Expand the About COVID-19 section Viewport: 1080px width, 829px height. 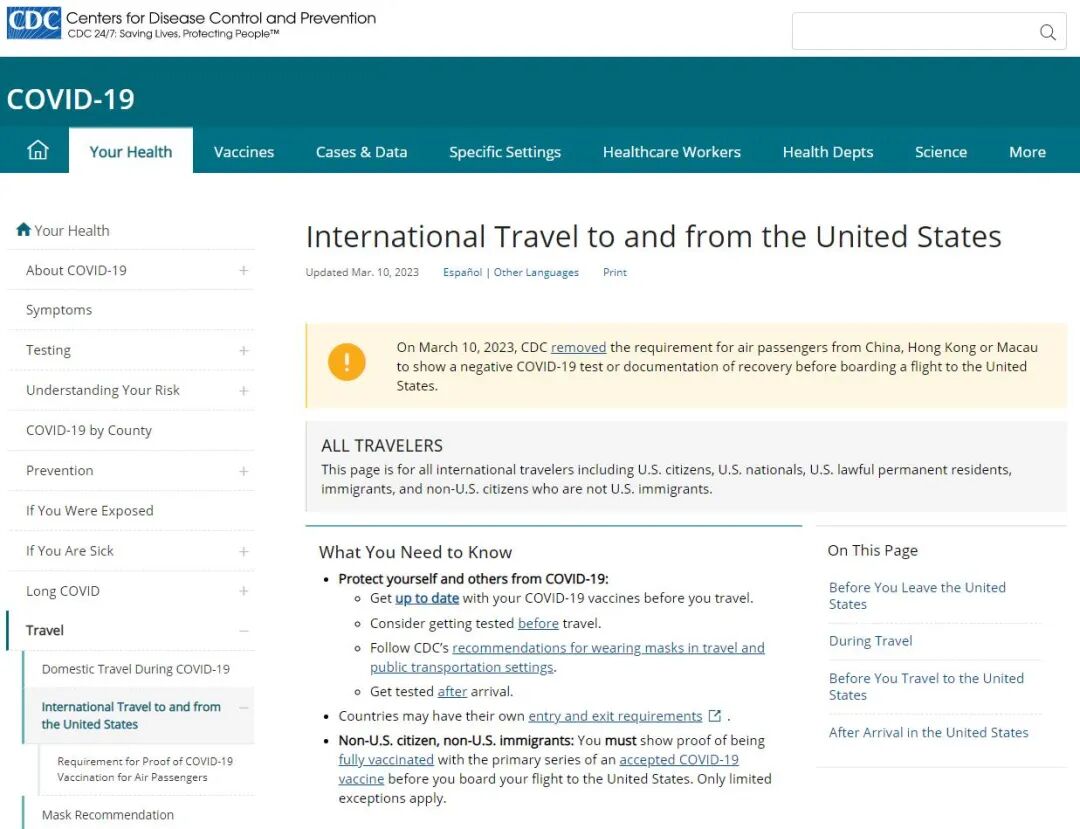click(243, 271)
